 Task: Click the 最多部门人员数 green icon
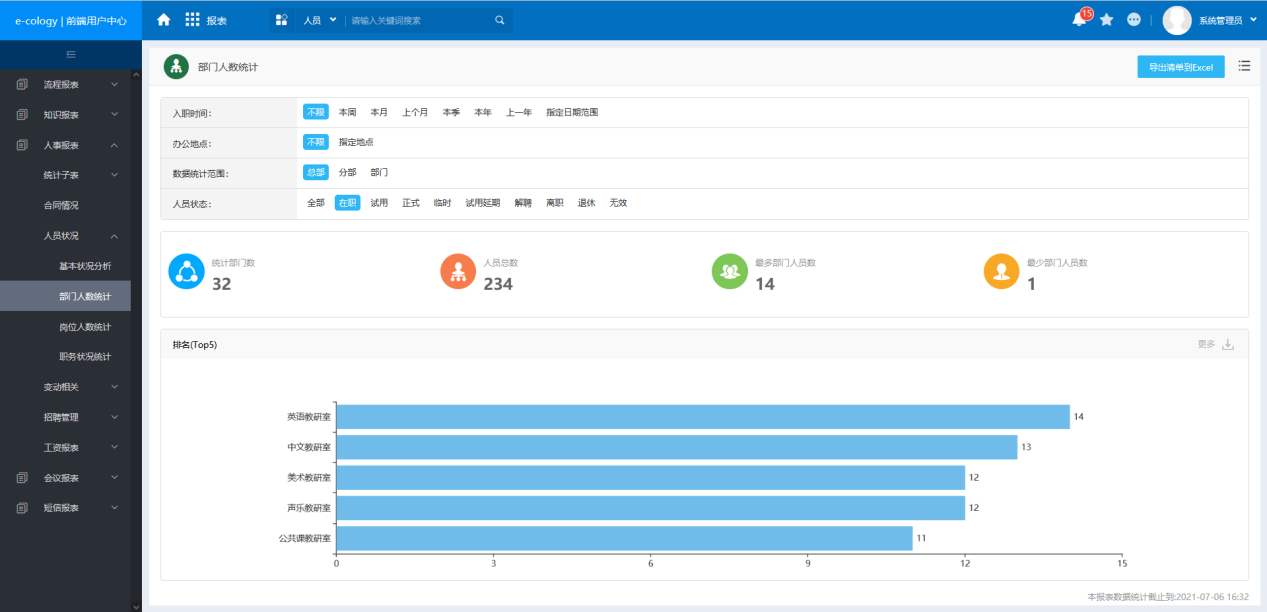[x=729, y=271]
